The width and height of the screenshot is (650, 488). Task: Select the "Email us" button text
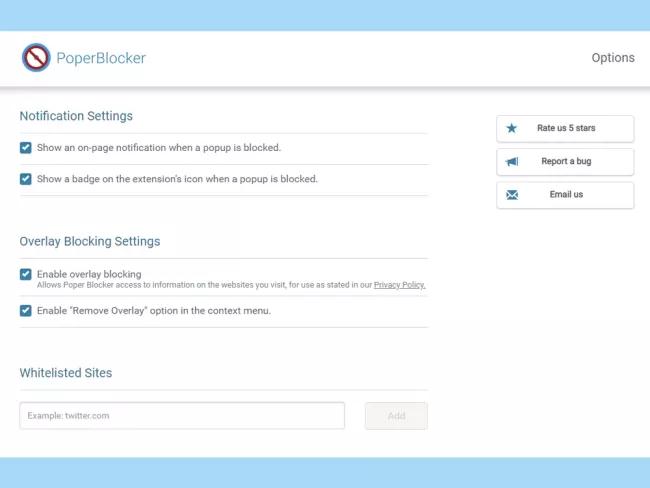(566, 195)
